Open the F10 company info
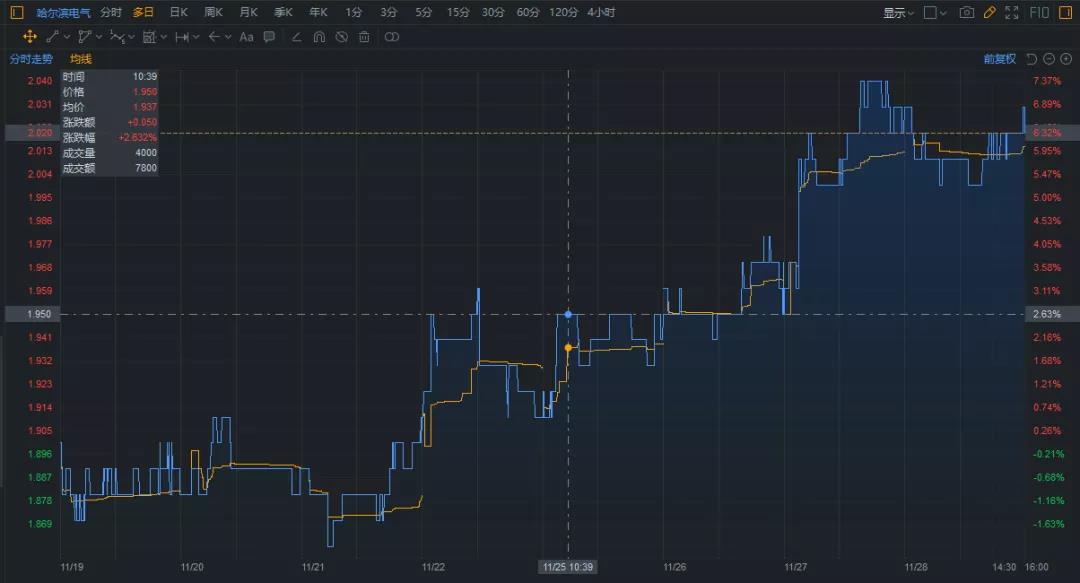Viewport: 1080px width, 583px height. (x=1040, y=12)
